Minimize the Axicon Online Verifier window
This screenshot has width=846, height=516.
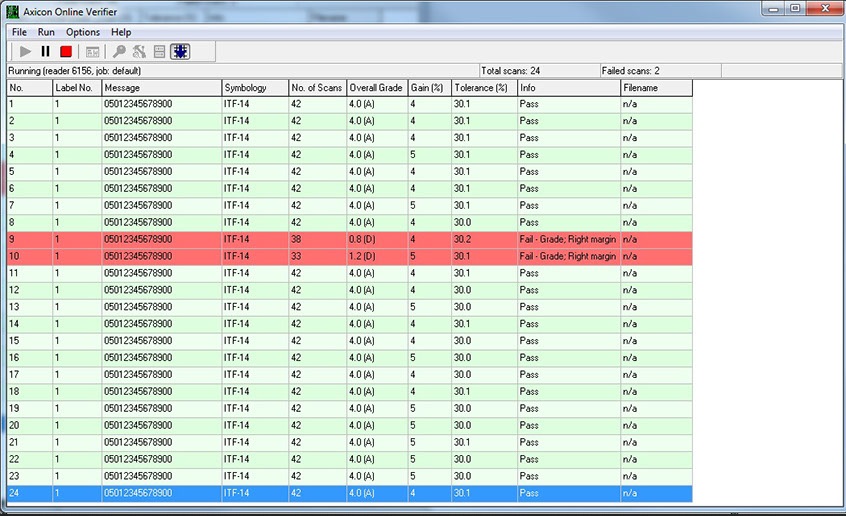[x=774, y=8]
